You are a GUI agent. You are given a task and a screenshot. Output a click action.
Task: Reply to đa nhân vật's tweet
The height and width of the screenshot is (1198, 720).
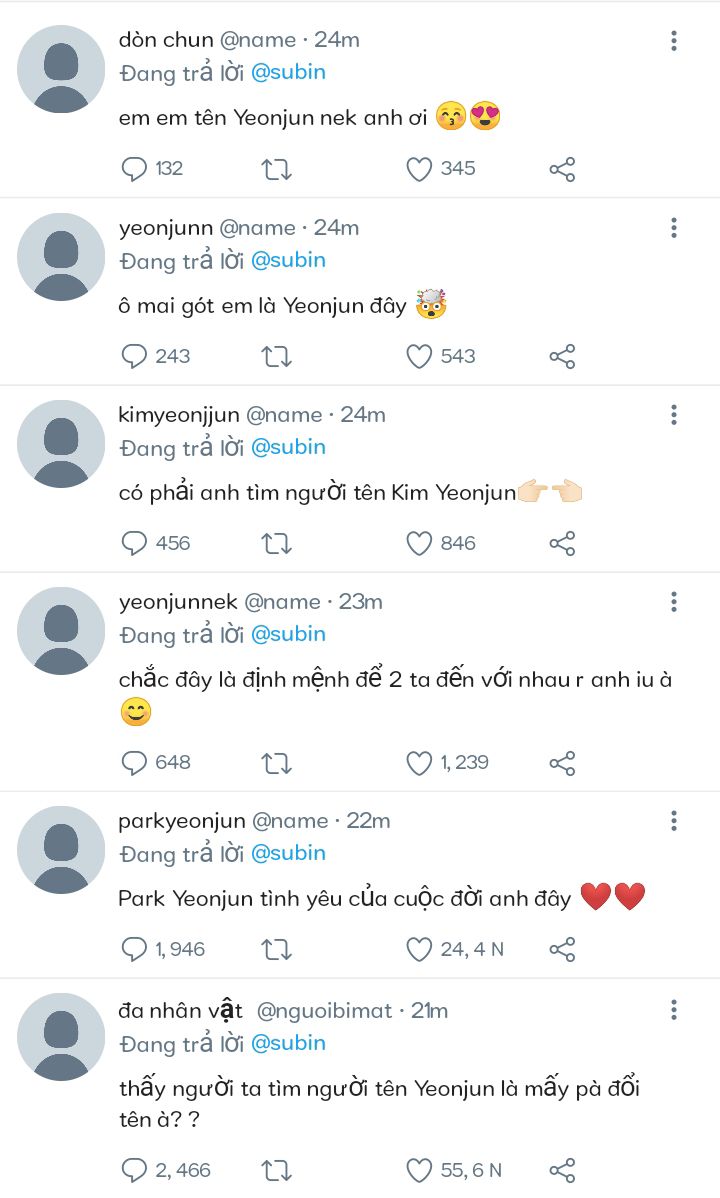[x=134, y=1170]
